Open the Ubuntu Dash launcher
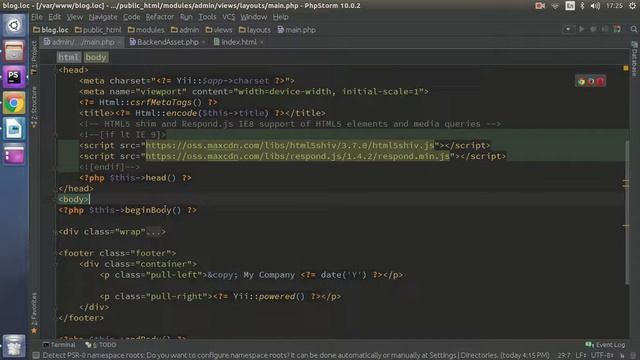 point(14,25)
